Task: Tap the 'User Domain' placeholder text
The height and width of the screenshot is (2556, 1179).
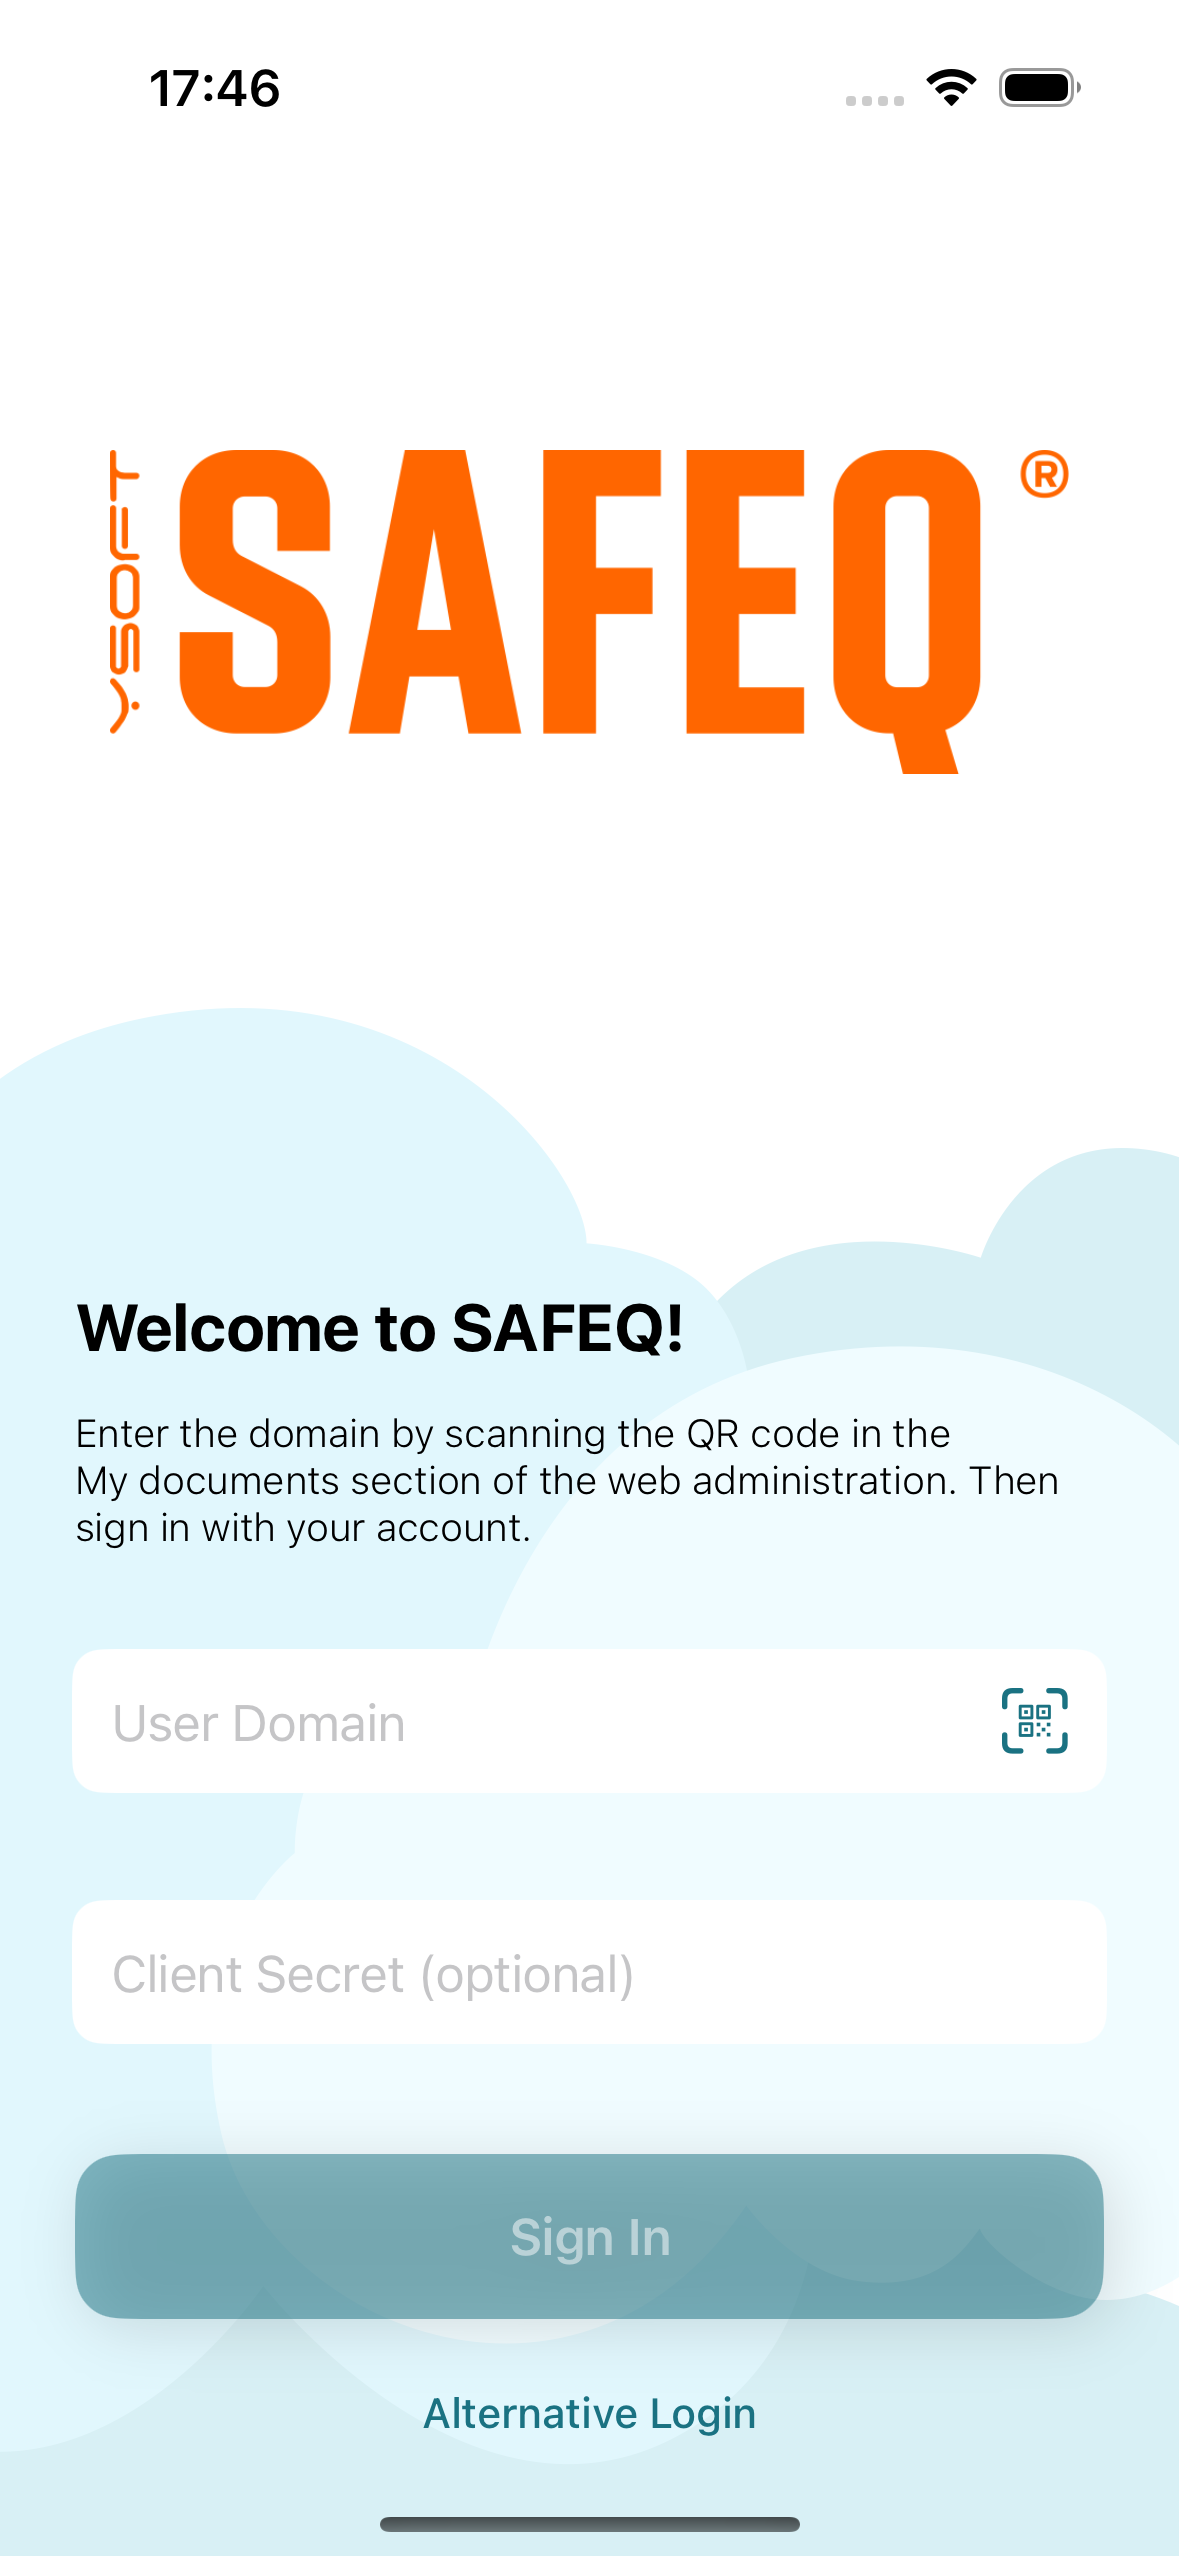Action: 259,1723
